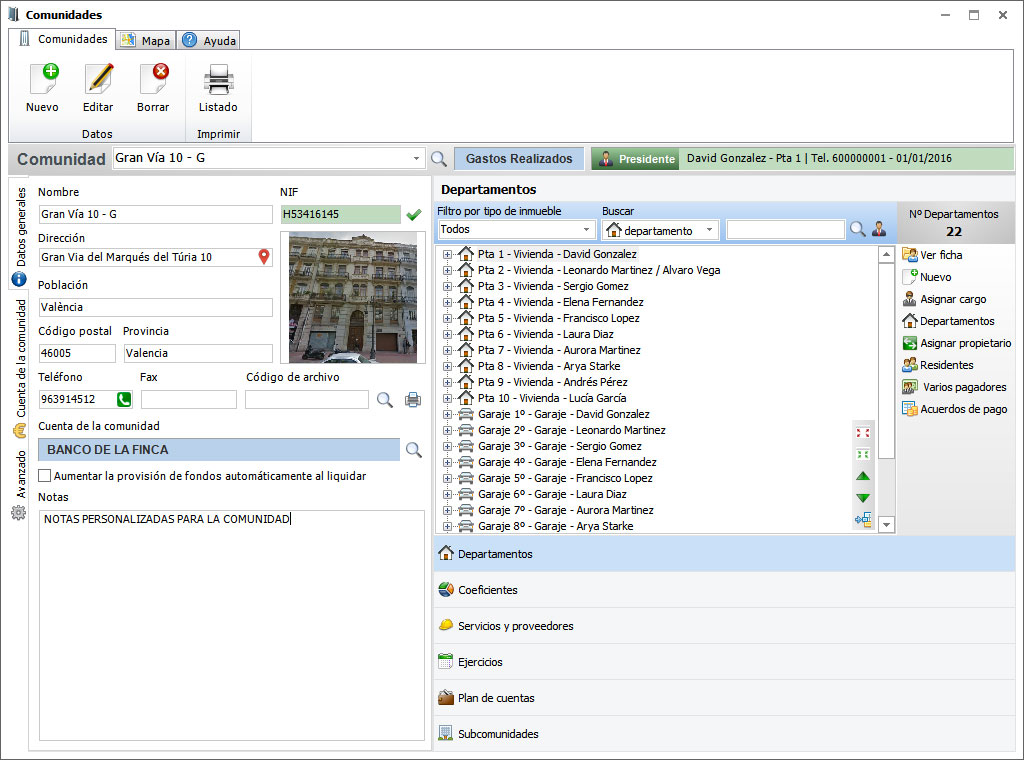Open Acuerdos de pago

[x=955, y=409]
